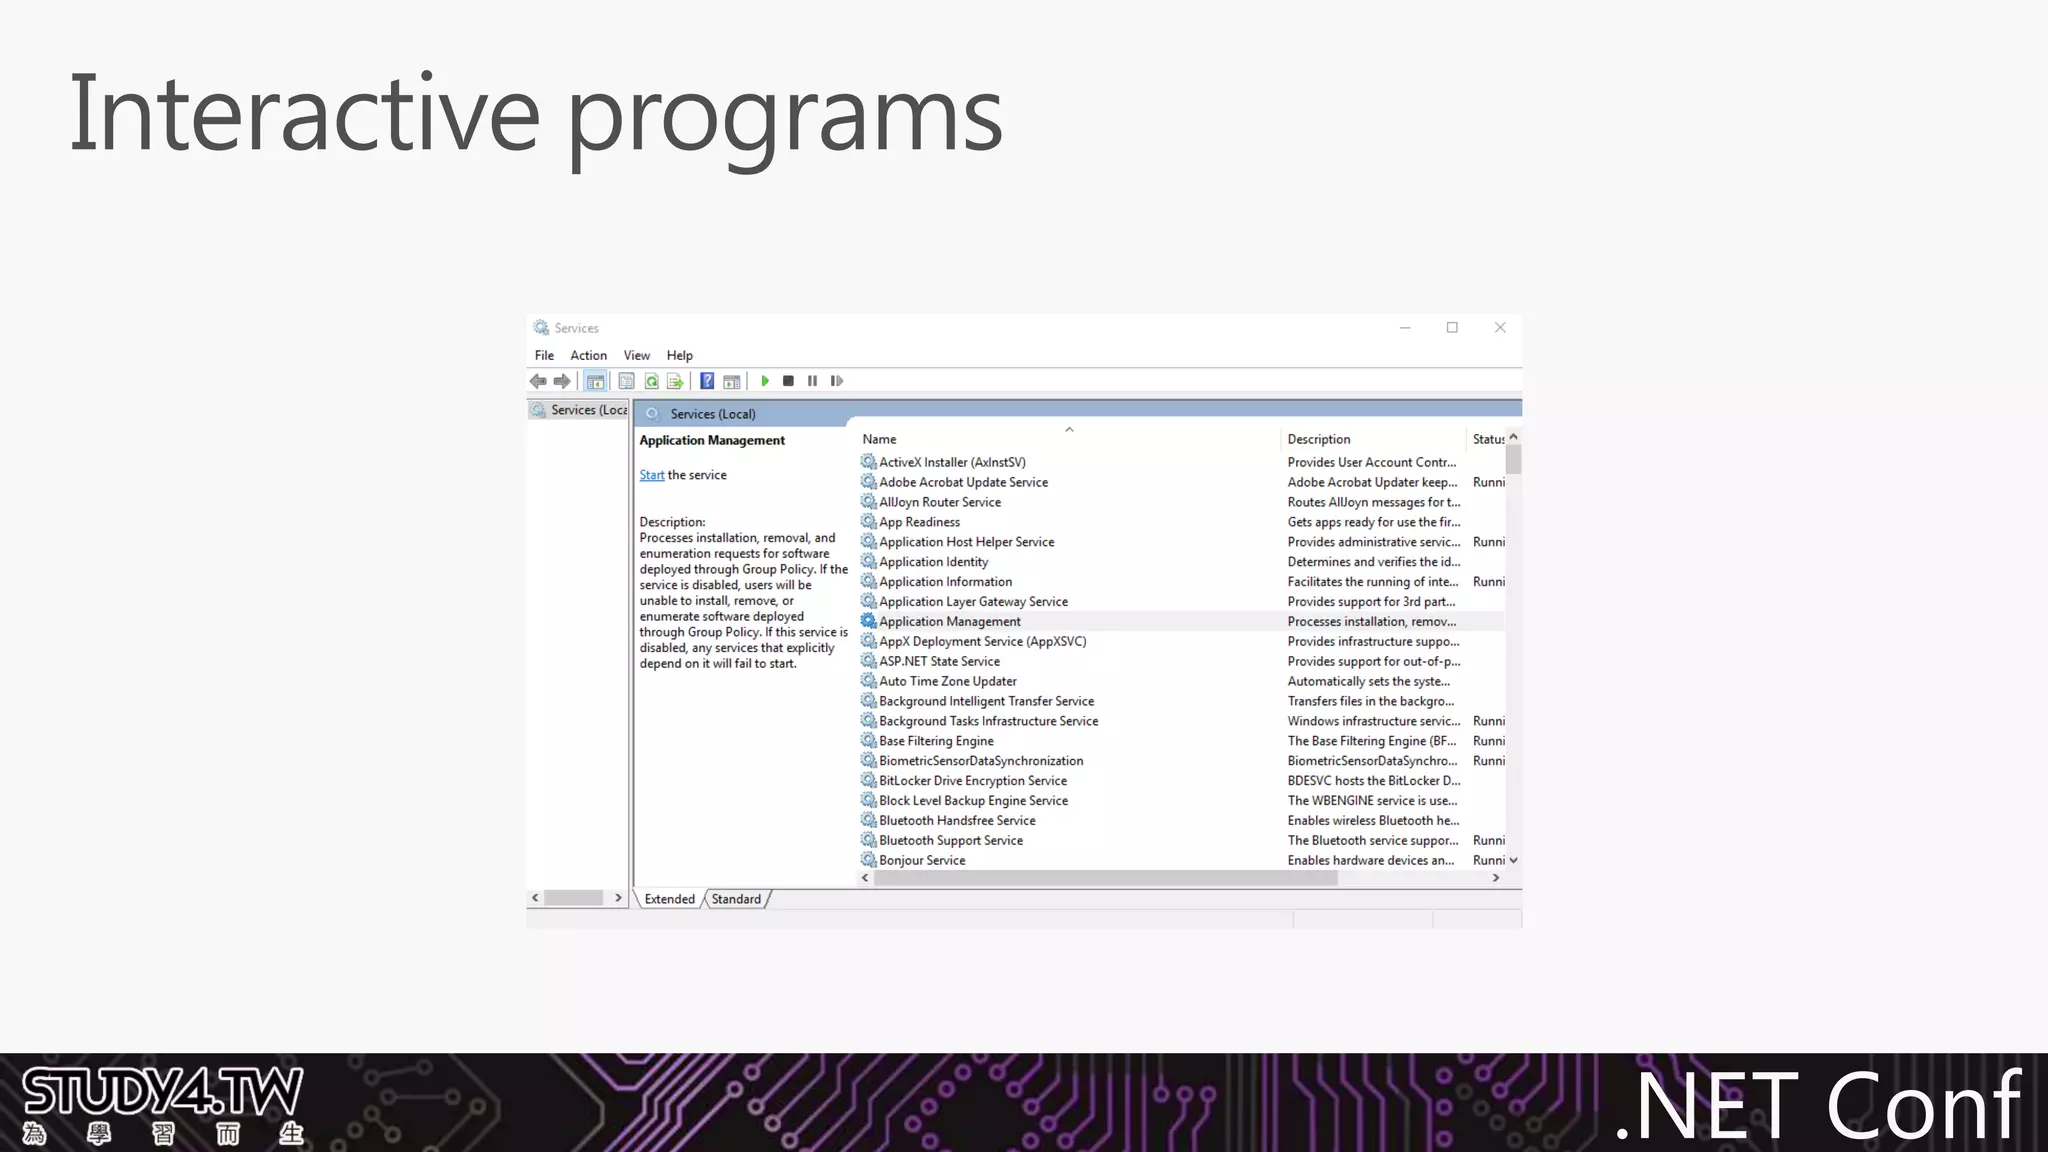Select the Bluetooth Support Service row
The image size is (2048, 1152).
(950, 840)
